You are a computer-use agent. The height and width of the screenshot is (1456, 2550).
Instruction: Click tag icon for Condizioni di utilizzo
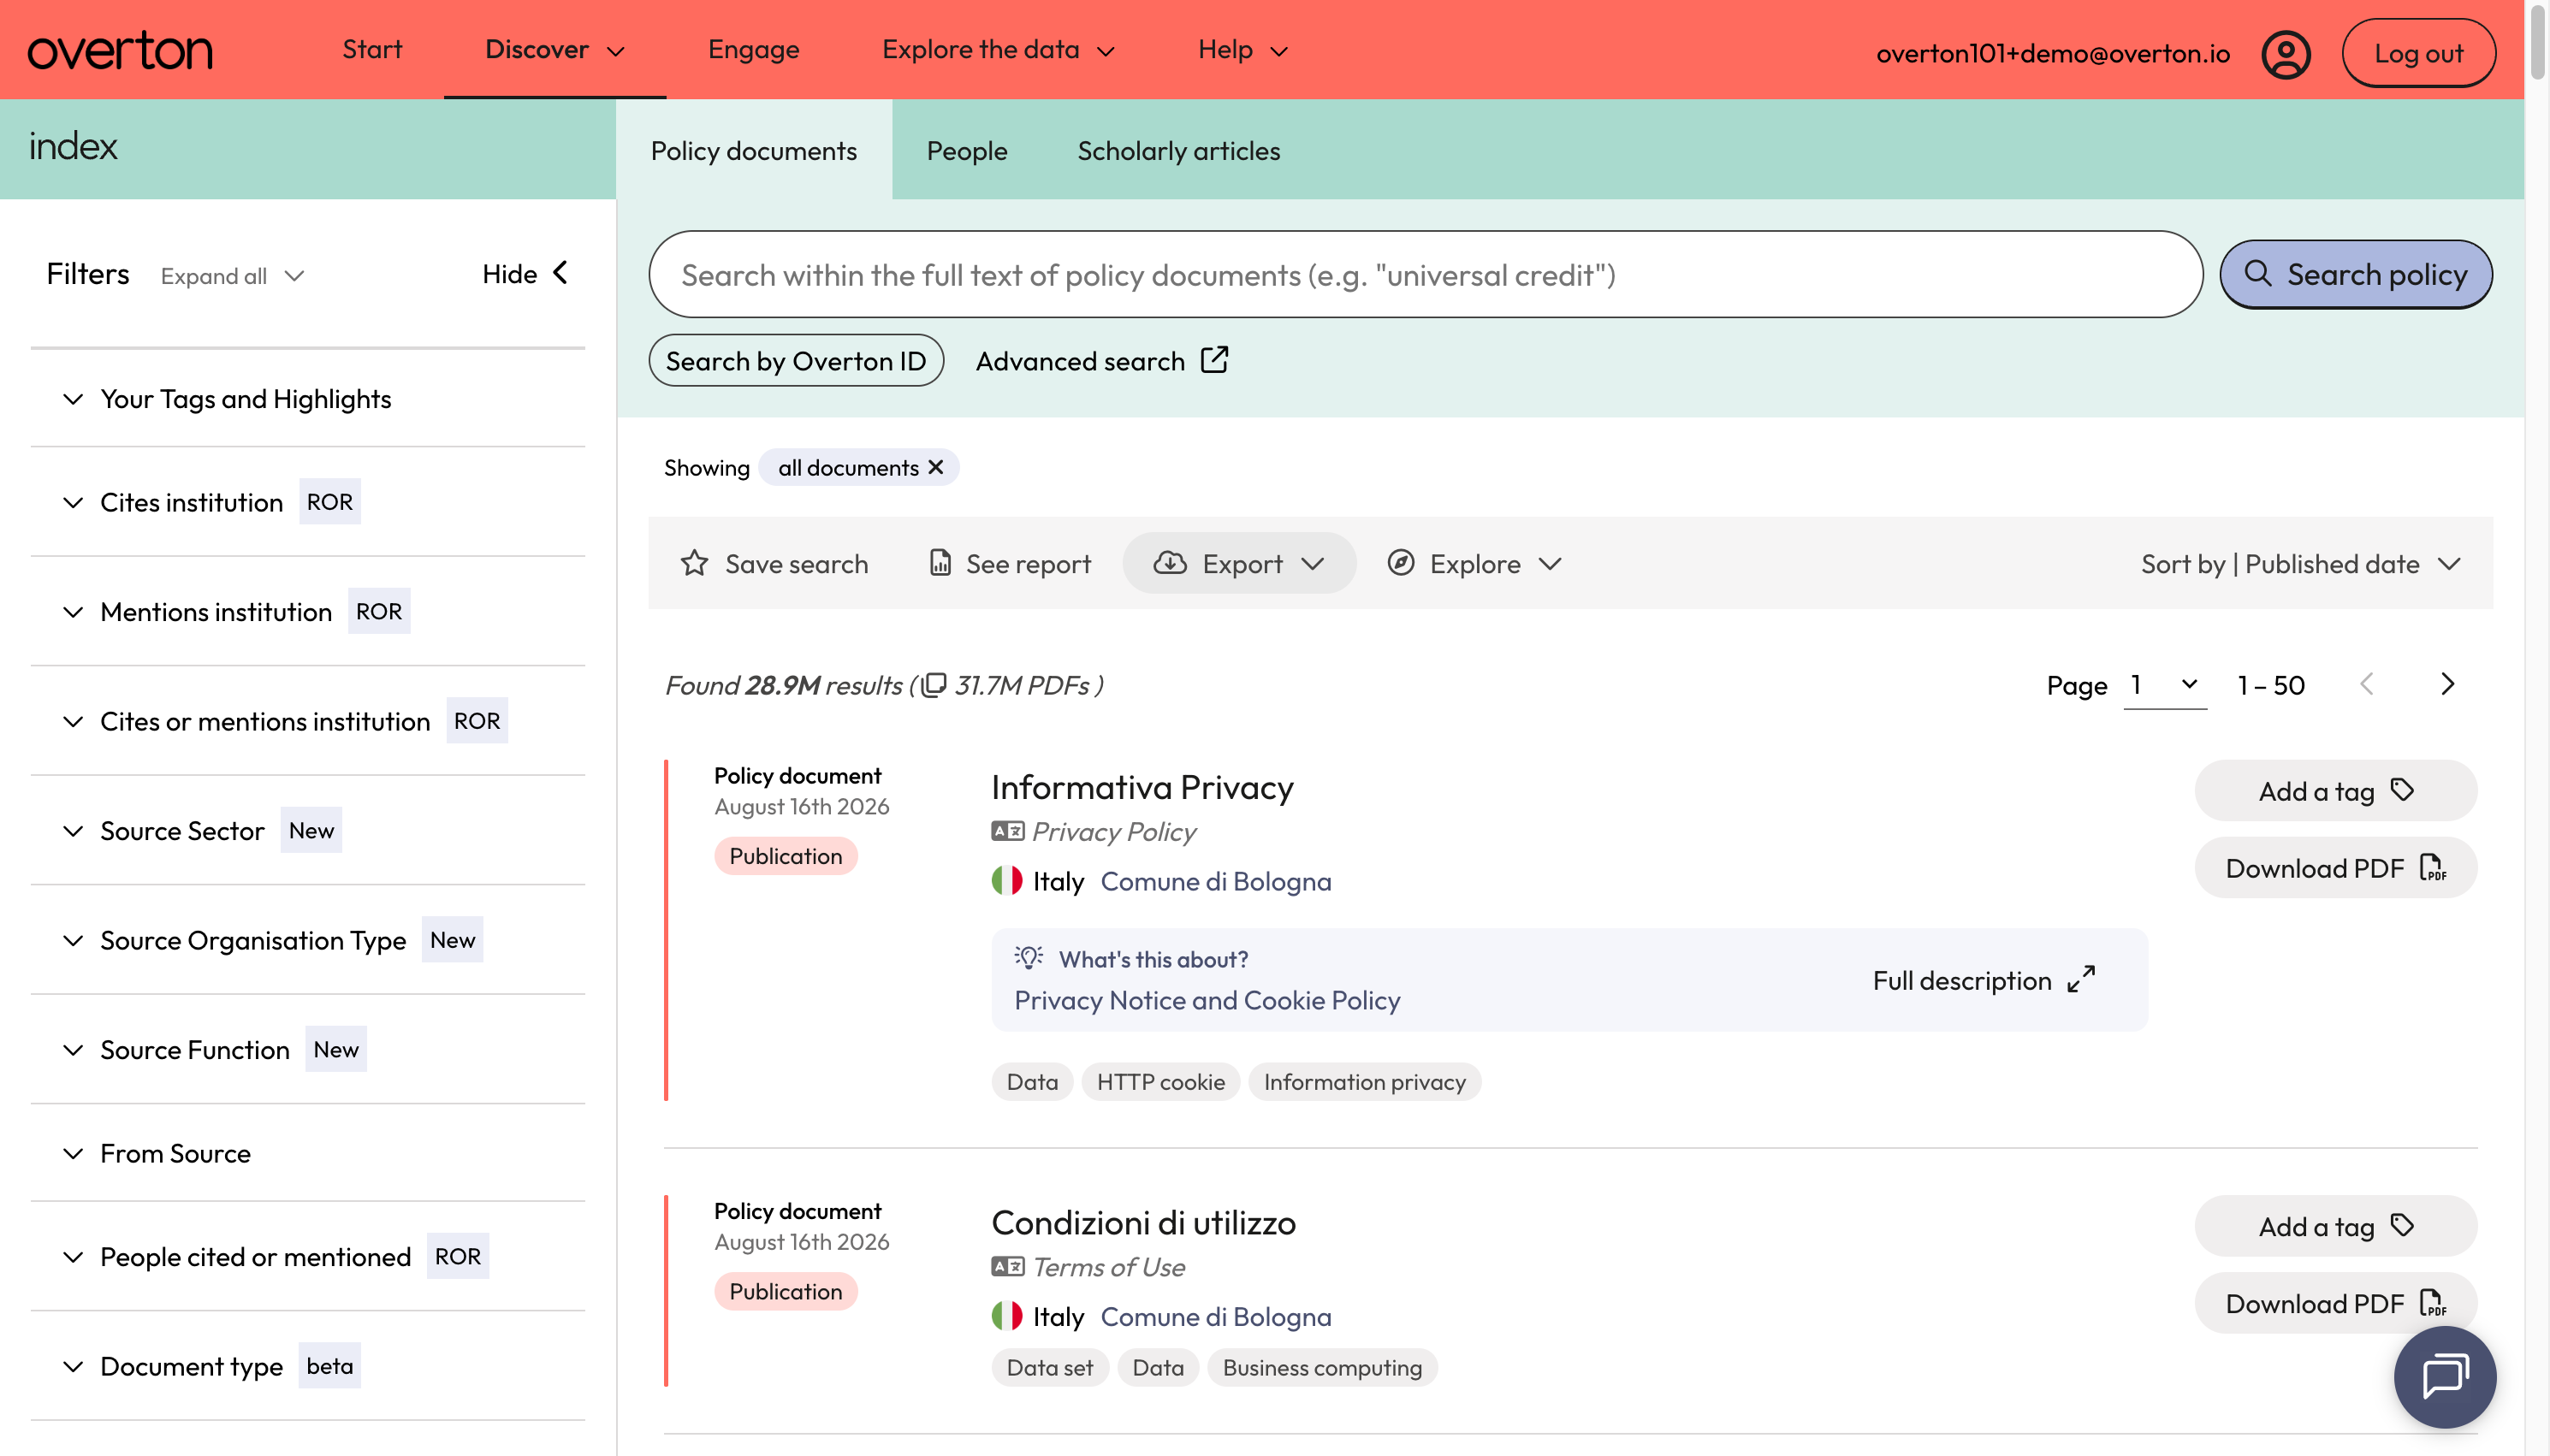point(2402,1225)
